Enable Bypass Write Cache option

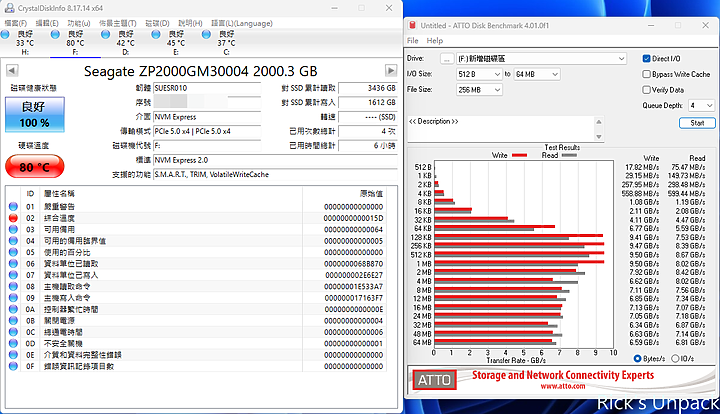coord(647,74)
